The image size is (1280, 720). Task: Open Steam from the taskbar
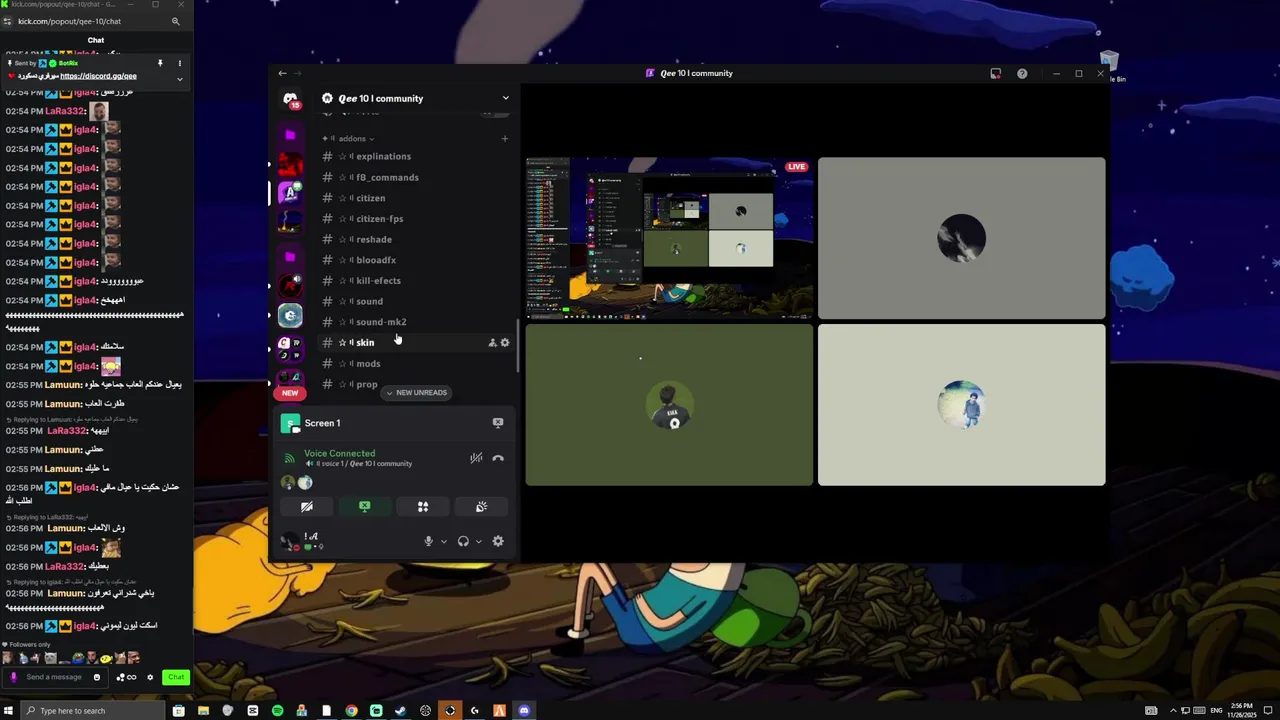pos(401,711)
